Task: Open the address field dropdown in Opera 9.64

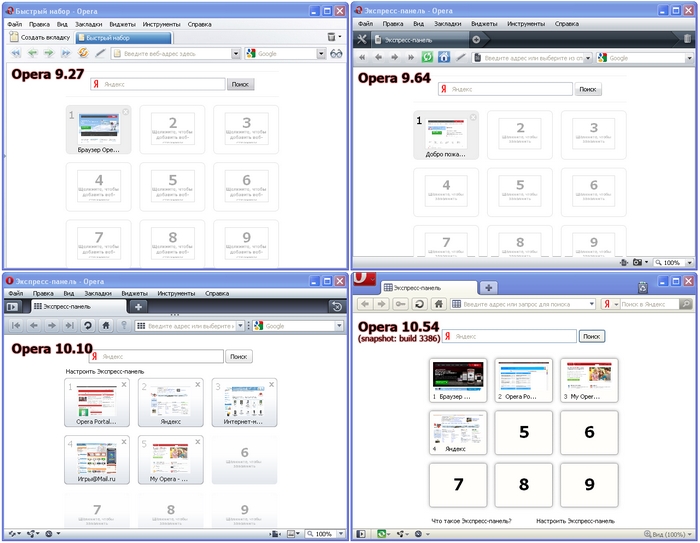Action: point(586,58)
